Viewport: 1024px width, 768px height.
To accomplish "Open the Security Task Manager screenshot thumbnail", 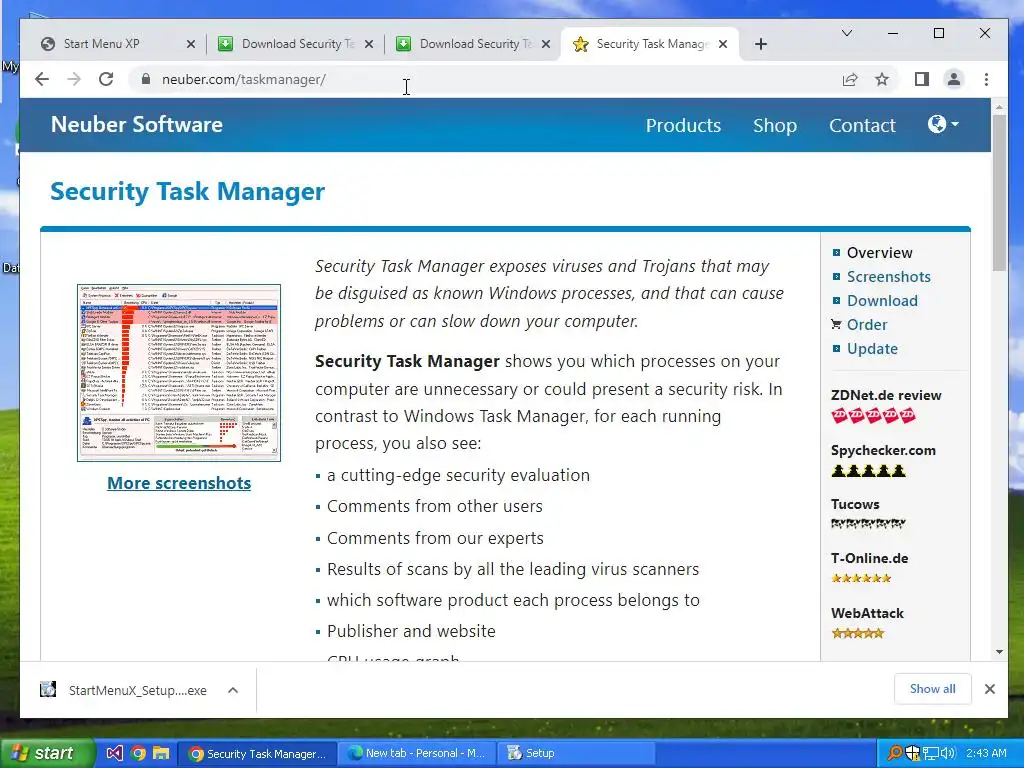I will click(179, 373).
